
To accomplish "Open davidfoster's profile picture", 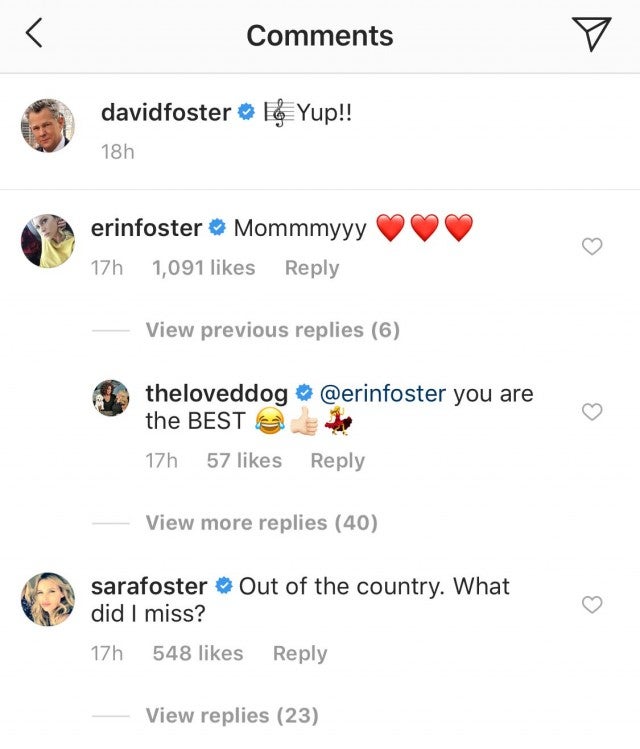I will pyautogui.click(x=48, y=125).
